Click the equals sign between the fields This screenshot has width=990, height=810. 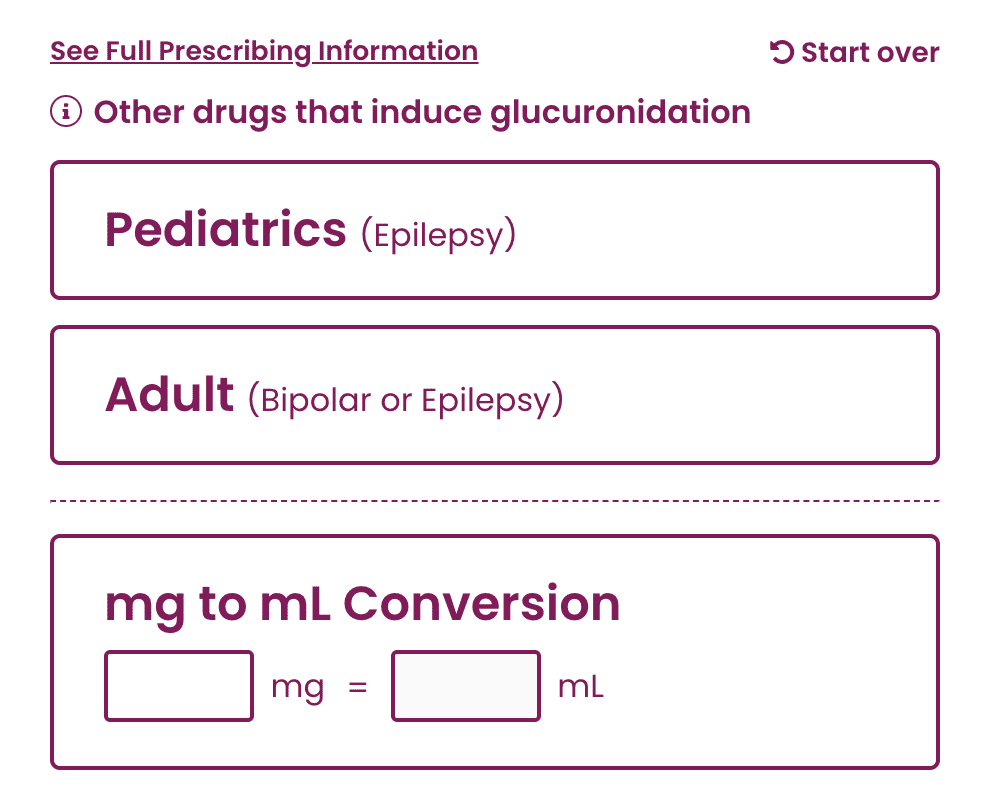click(x=358, y=687)
